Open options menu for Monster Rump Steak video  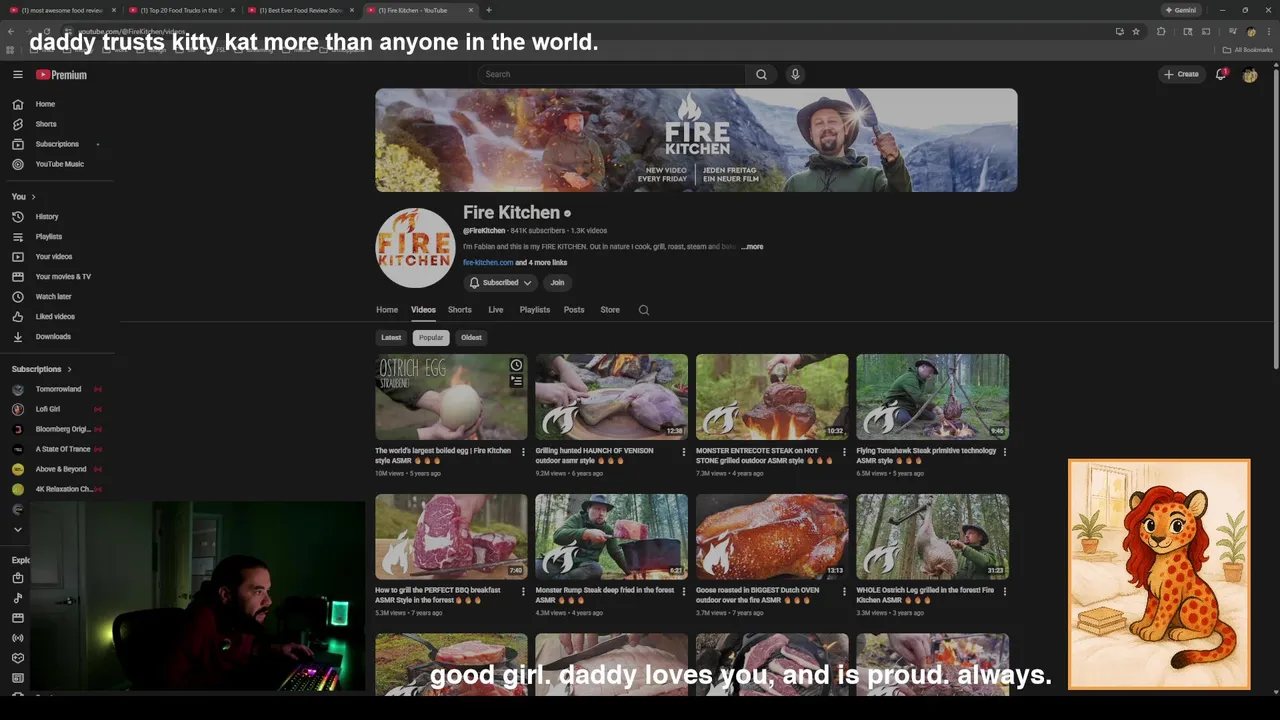pyautogui.click(x=684, y=592)
